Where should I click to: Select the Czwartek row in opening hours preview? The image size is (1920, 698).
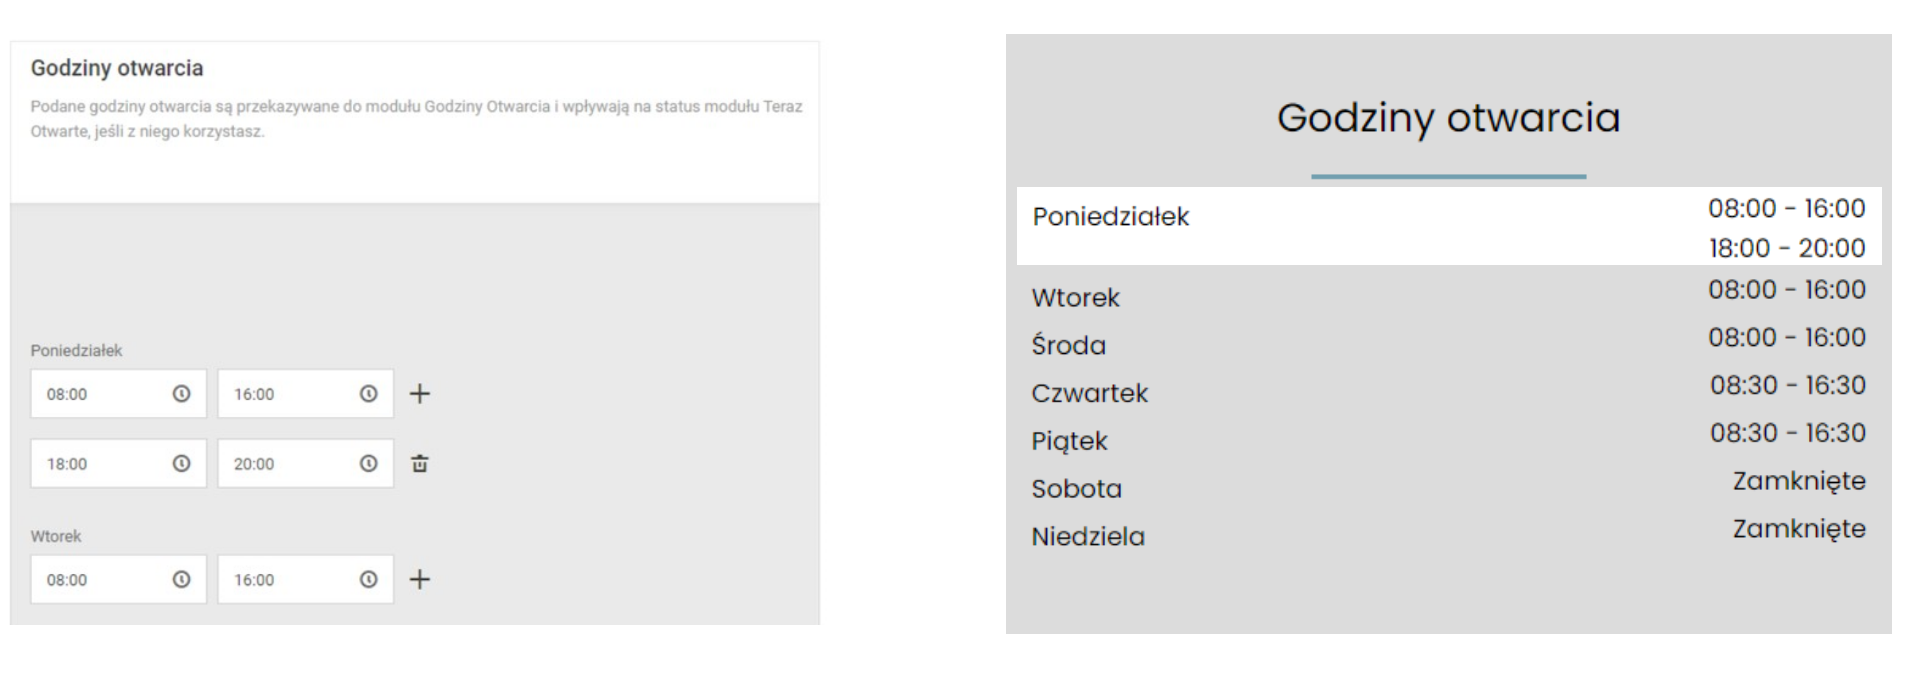[1449, 390]
